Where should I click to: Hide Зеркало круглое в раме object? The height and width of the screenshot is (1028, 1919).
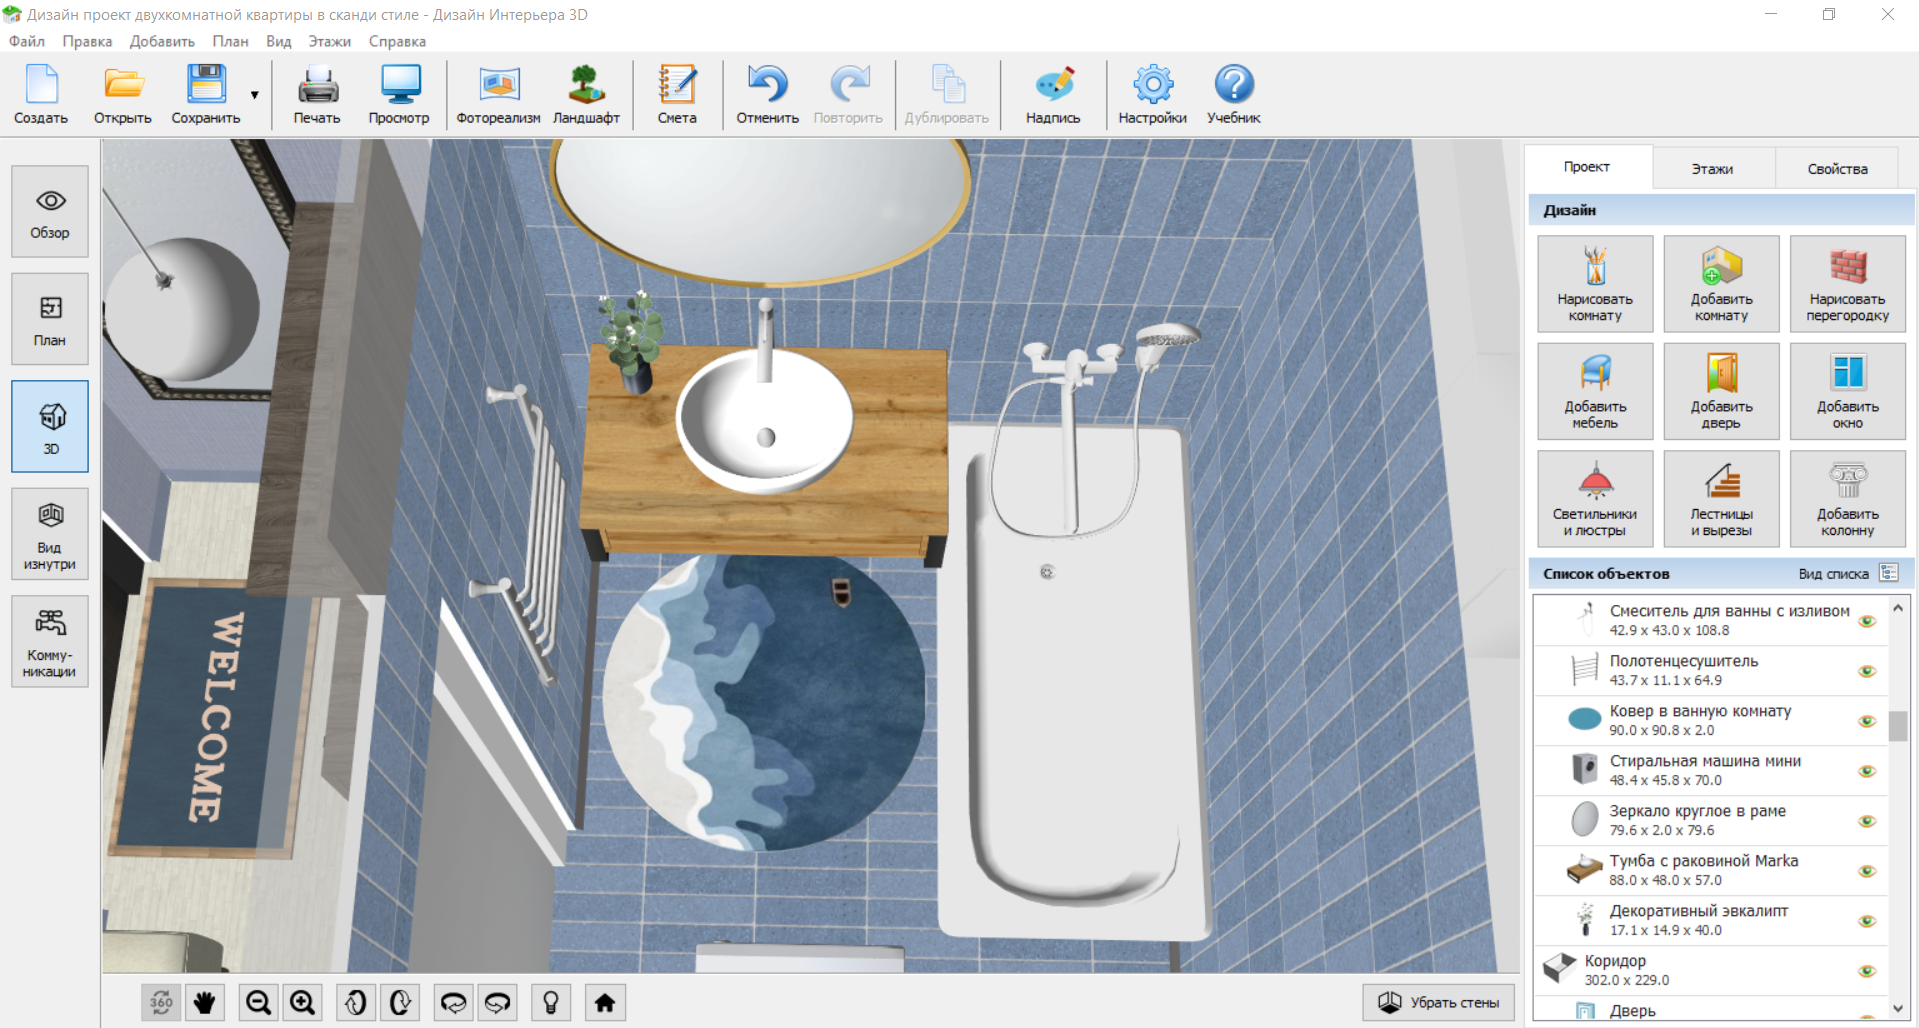[1867, 821]
